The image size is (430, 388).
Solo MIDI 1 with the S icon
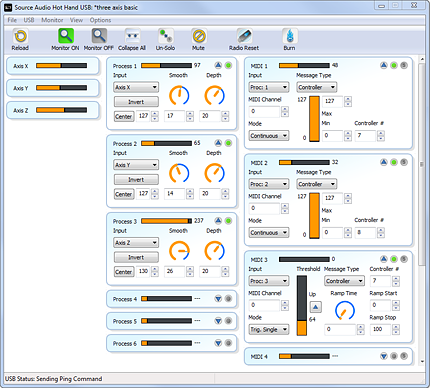(404, 65)
